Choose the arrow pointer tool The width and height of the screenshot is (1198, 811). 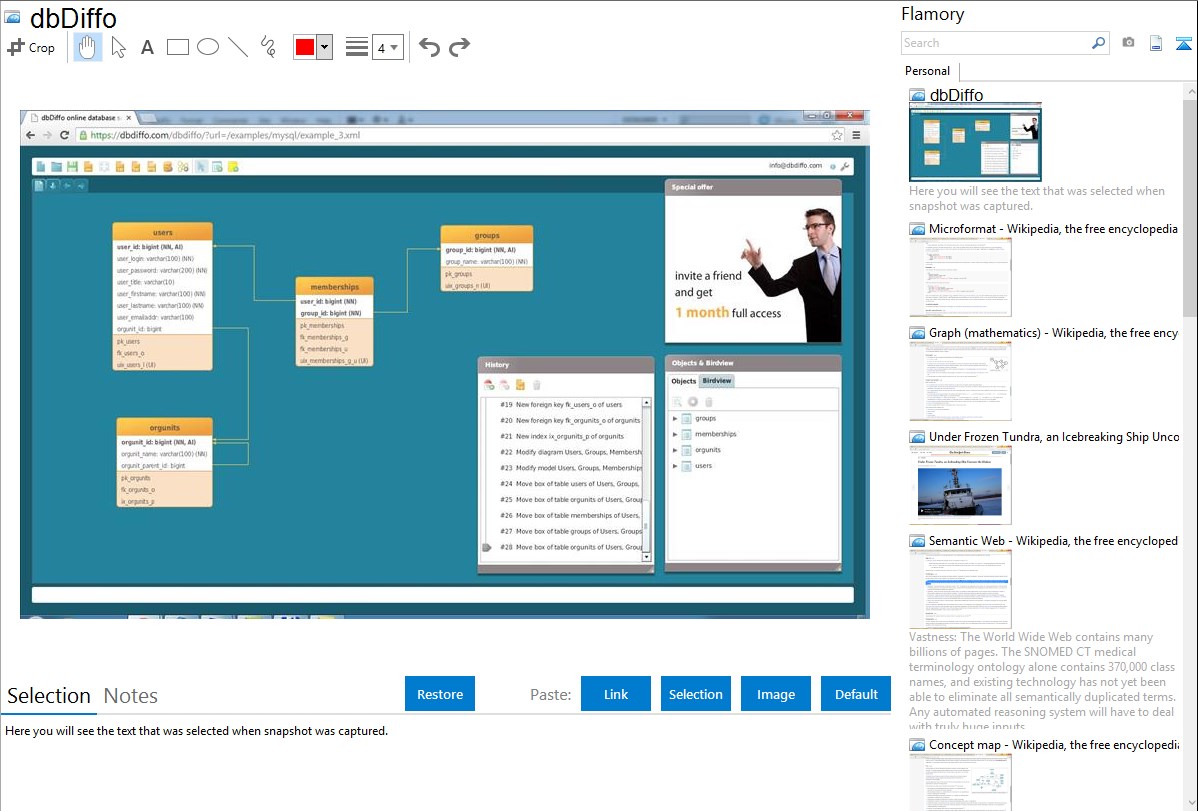[118, 47]
